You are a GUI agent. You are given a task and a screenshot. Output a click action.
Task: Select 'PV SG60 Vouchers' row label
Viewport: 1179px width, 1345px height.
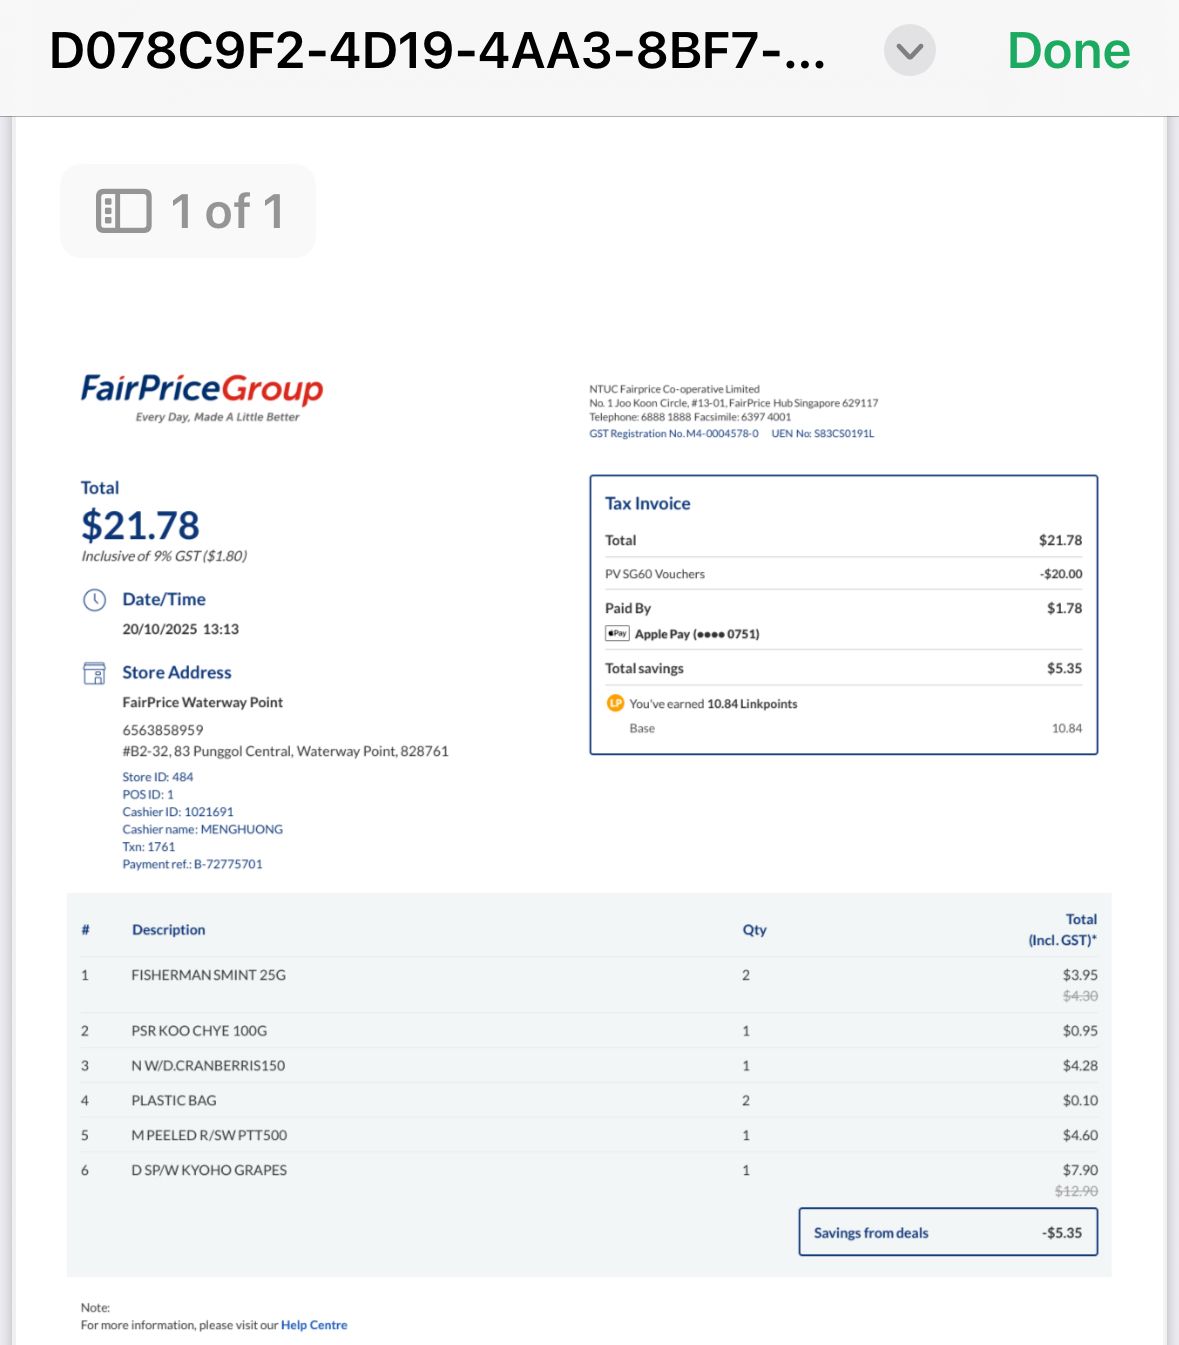655,574
